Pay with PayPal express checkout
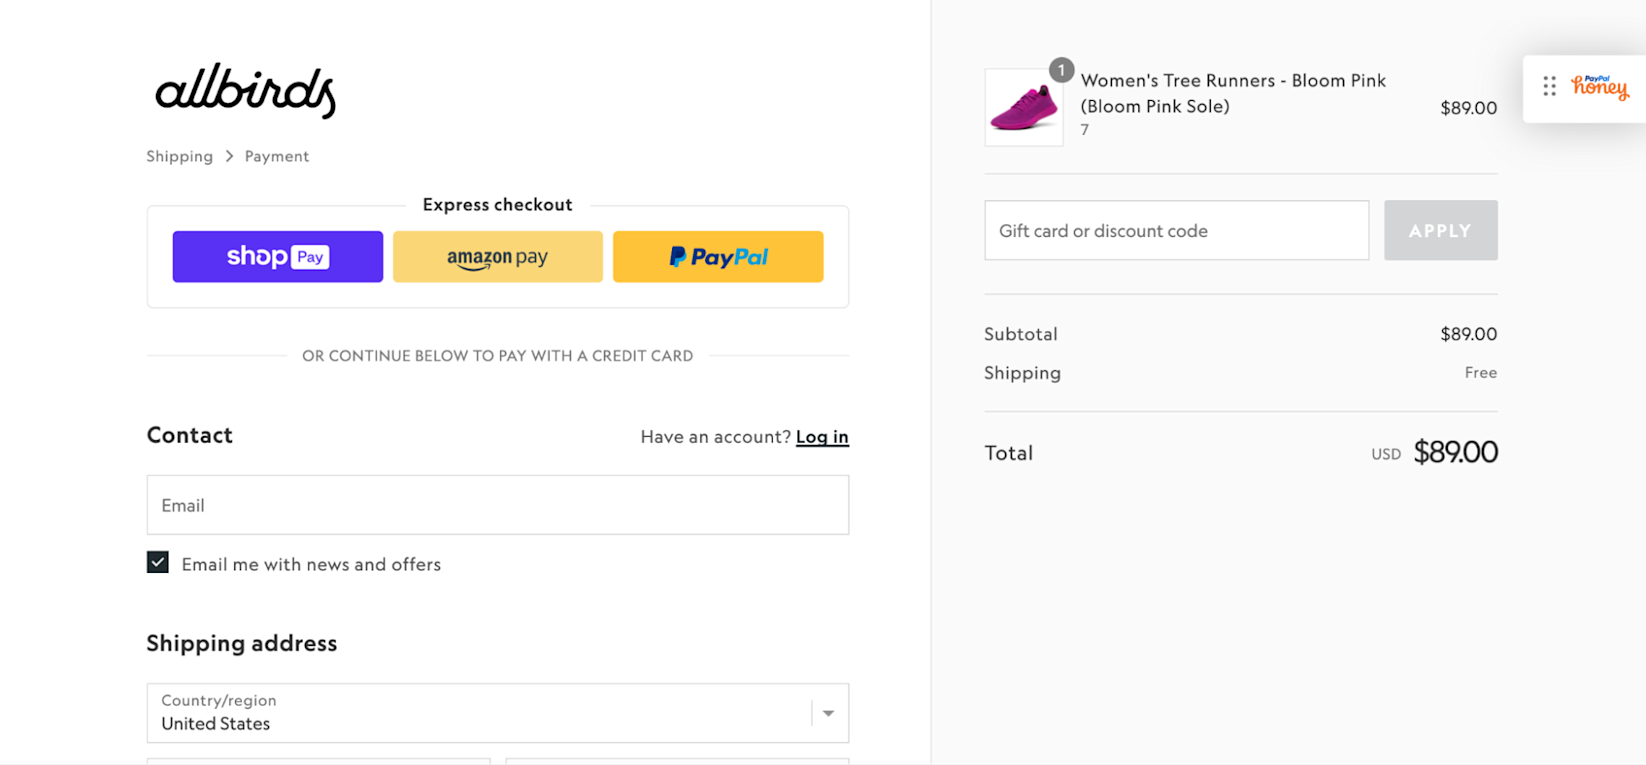Viewport: 1646px width, 765px height. click(x=717, y=256)
